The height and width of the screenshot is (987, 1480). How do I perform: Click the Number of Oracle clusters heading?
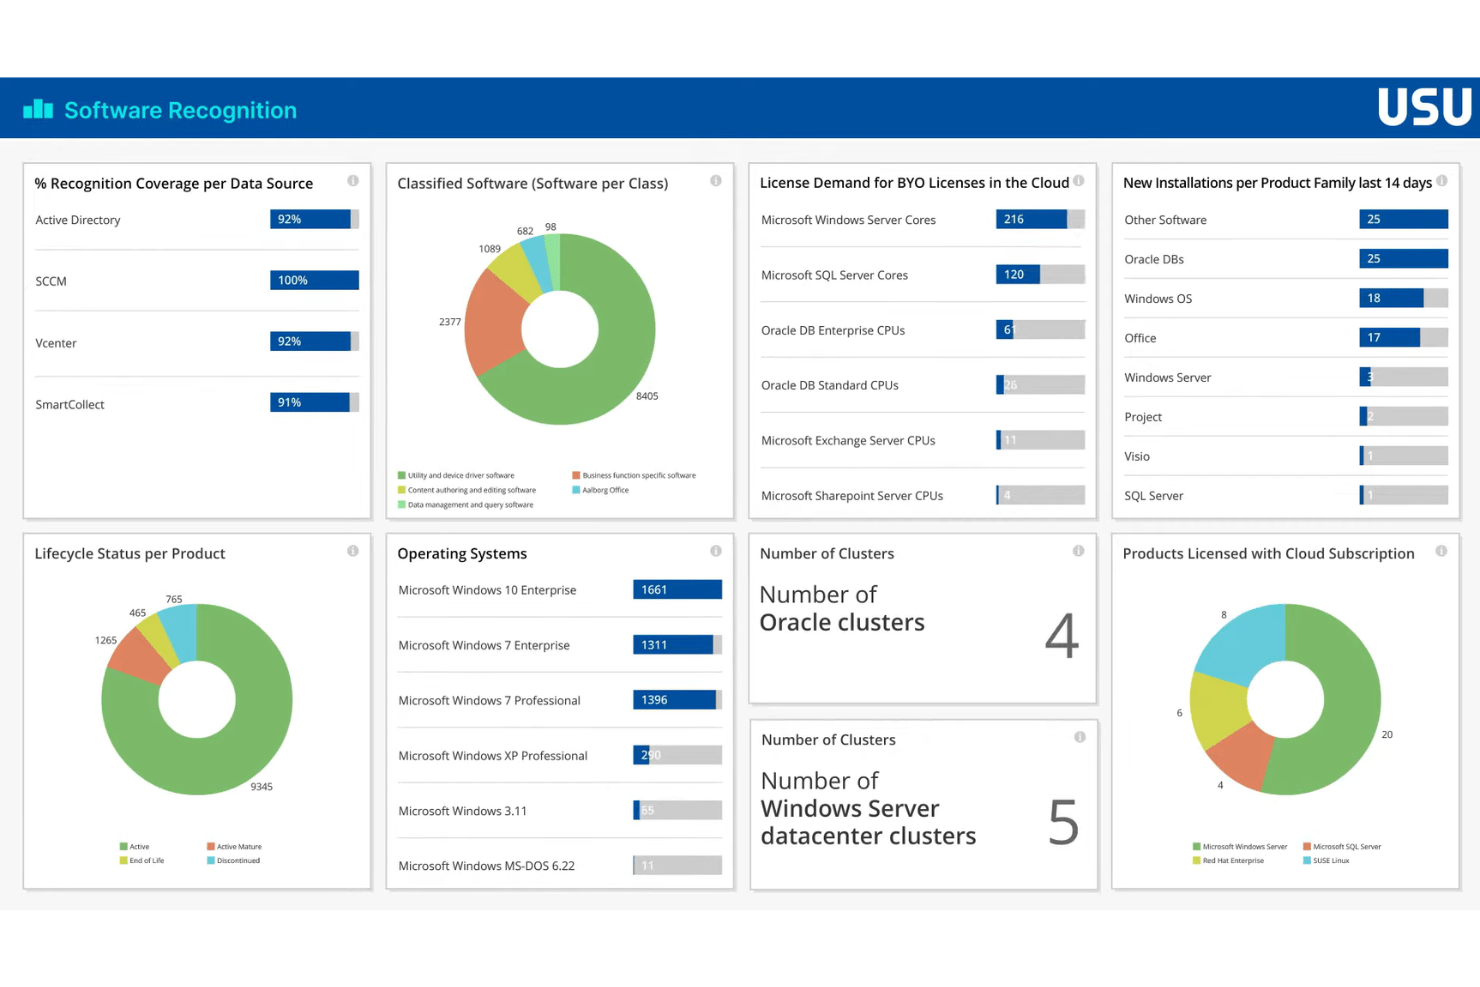point(842,608)
